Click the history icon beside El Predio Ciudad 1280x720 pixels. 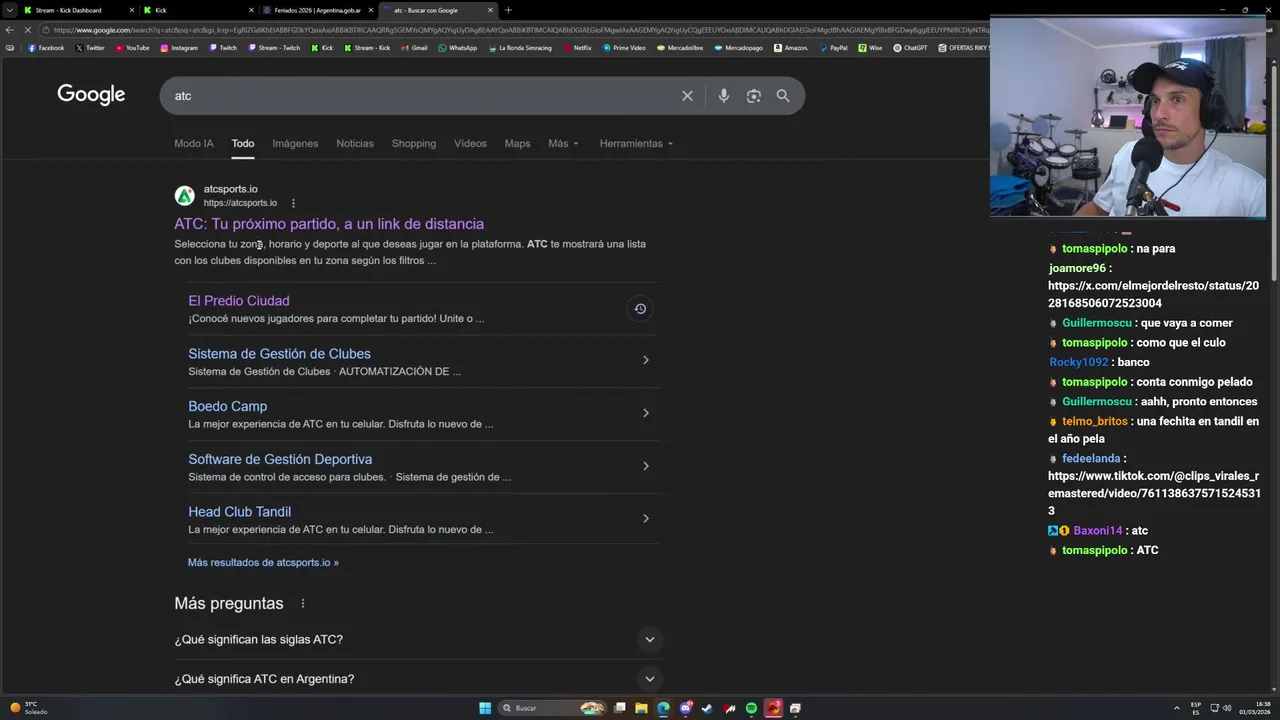640,308
